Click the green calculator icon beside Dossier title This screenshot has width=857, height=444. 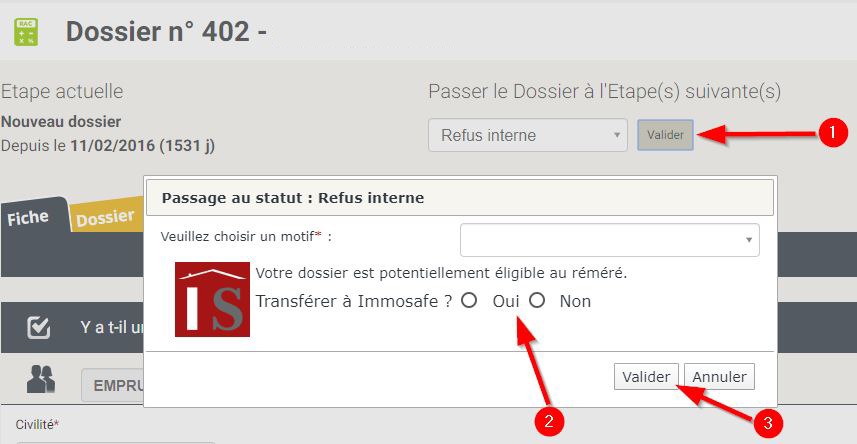[26, 32]
